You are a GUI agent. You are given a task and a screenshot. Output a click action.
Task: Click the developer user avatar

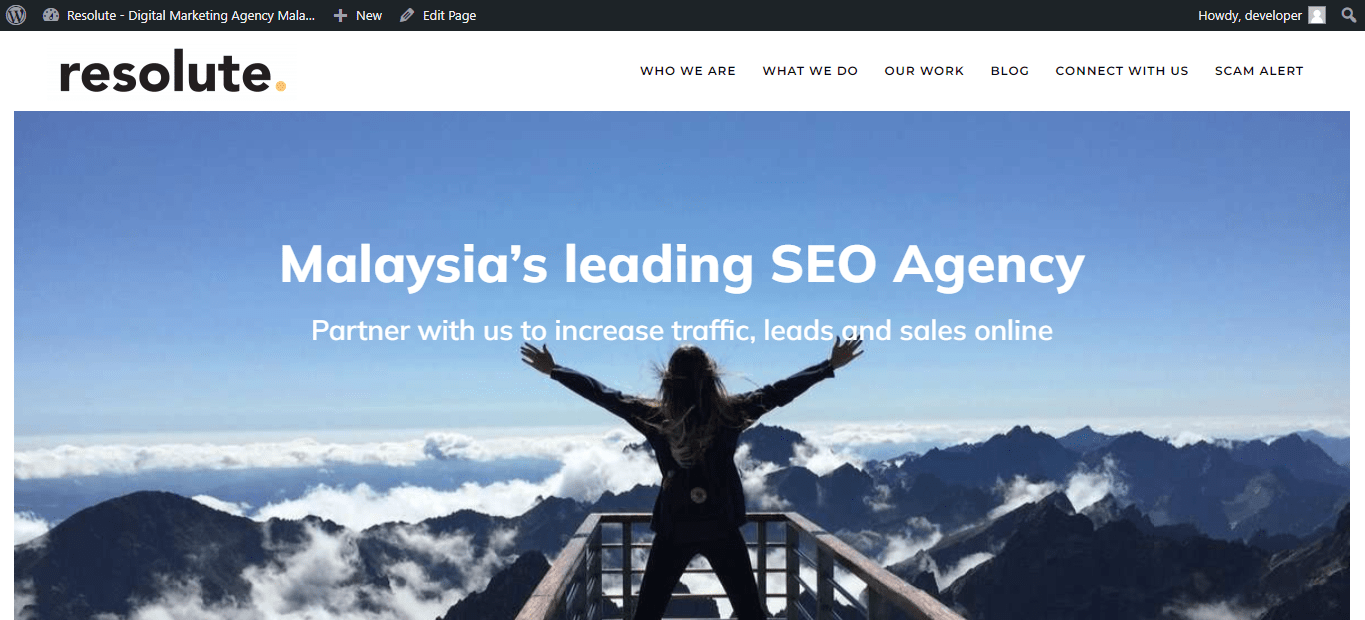click(1317, 15)
